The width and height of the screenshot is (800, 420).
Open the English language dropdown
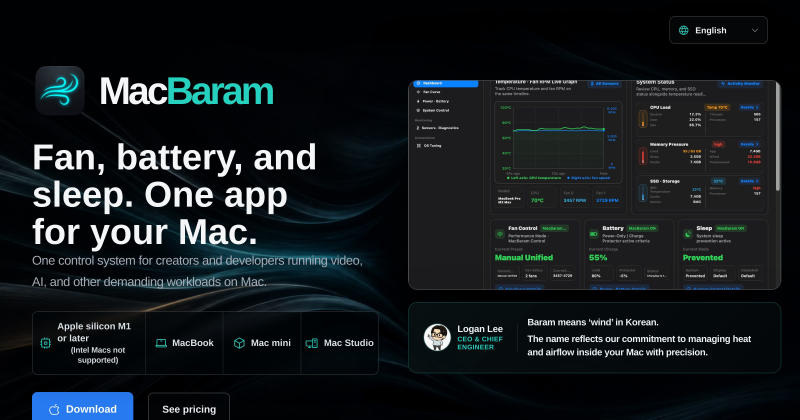pyautogui.click(x=718, y=30)
